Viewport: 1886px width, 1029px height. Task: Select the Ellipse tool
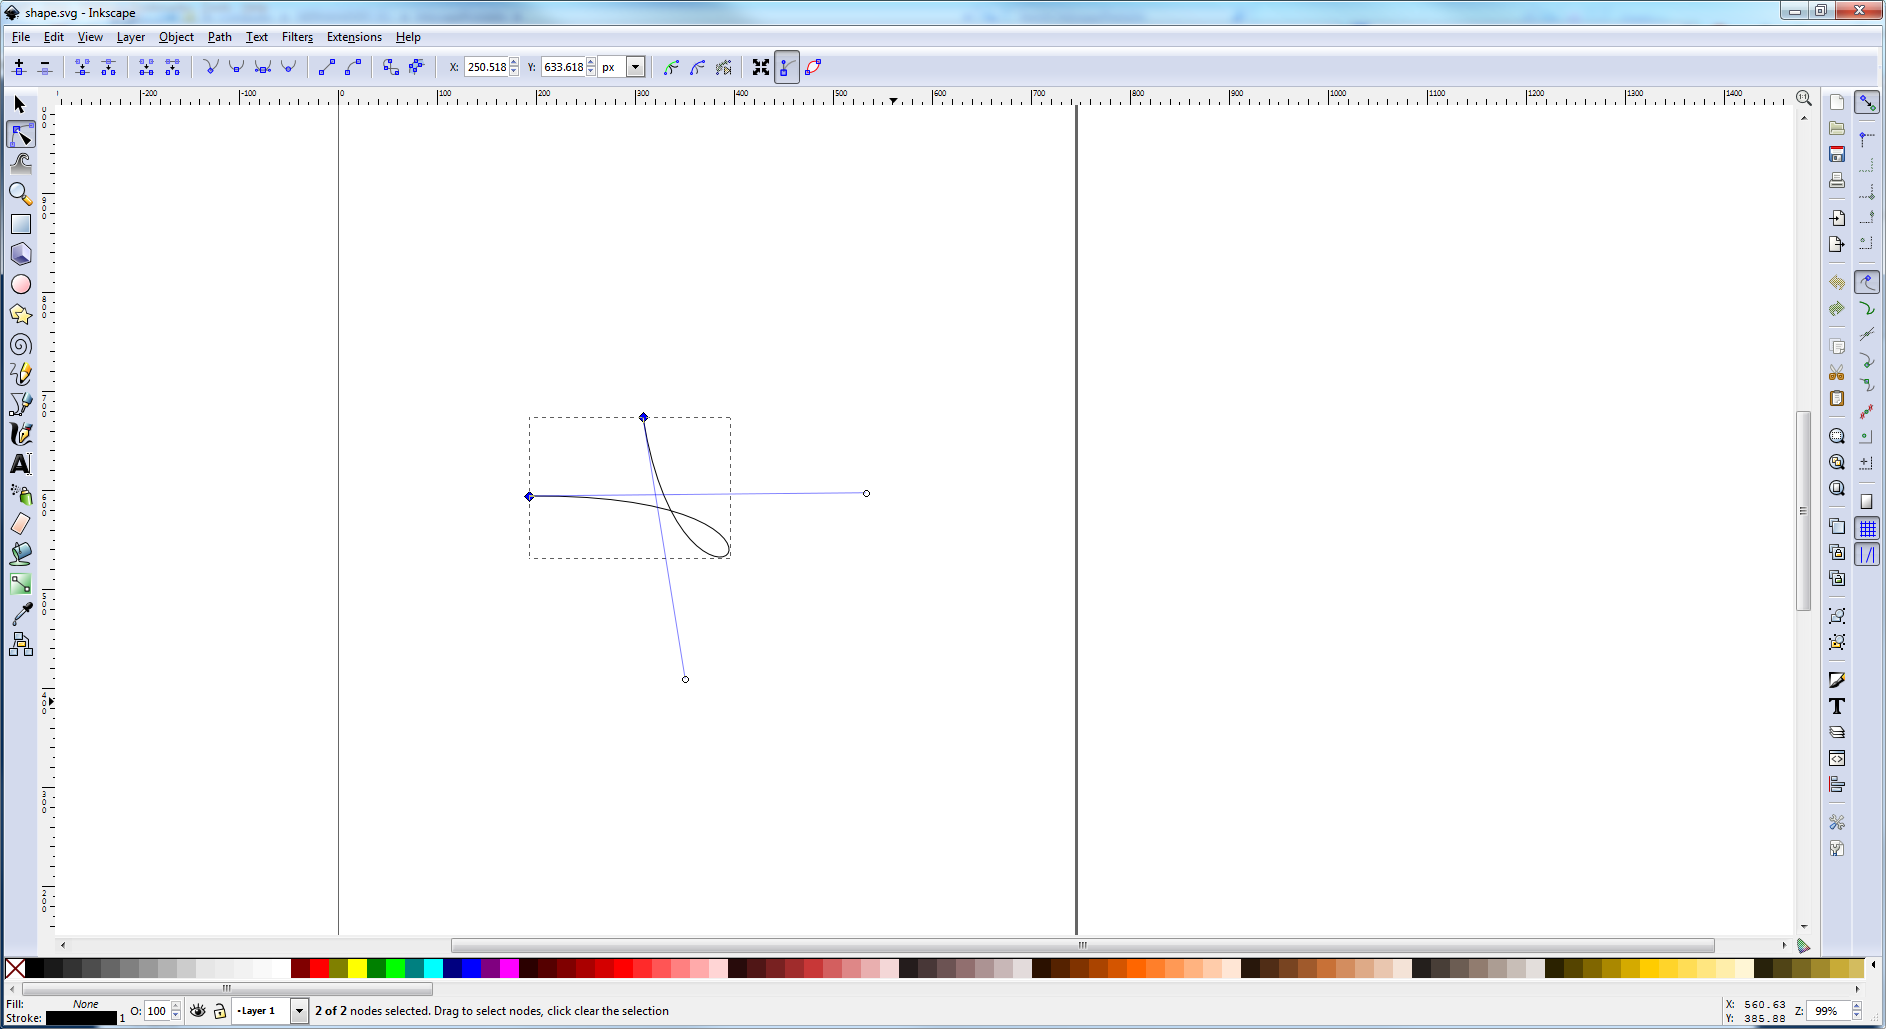pyautogui.click(x=20, y=285)
